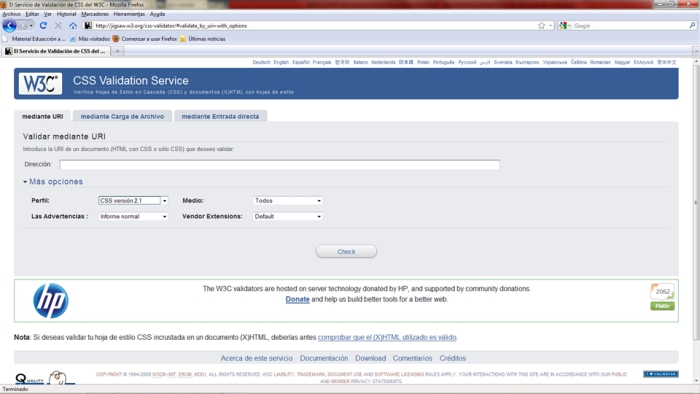700x394 pixels.
Task: Switch language to Português
Action: pos(443,62)
